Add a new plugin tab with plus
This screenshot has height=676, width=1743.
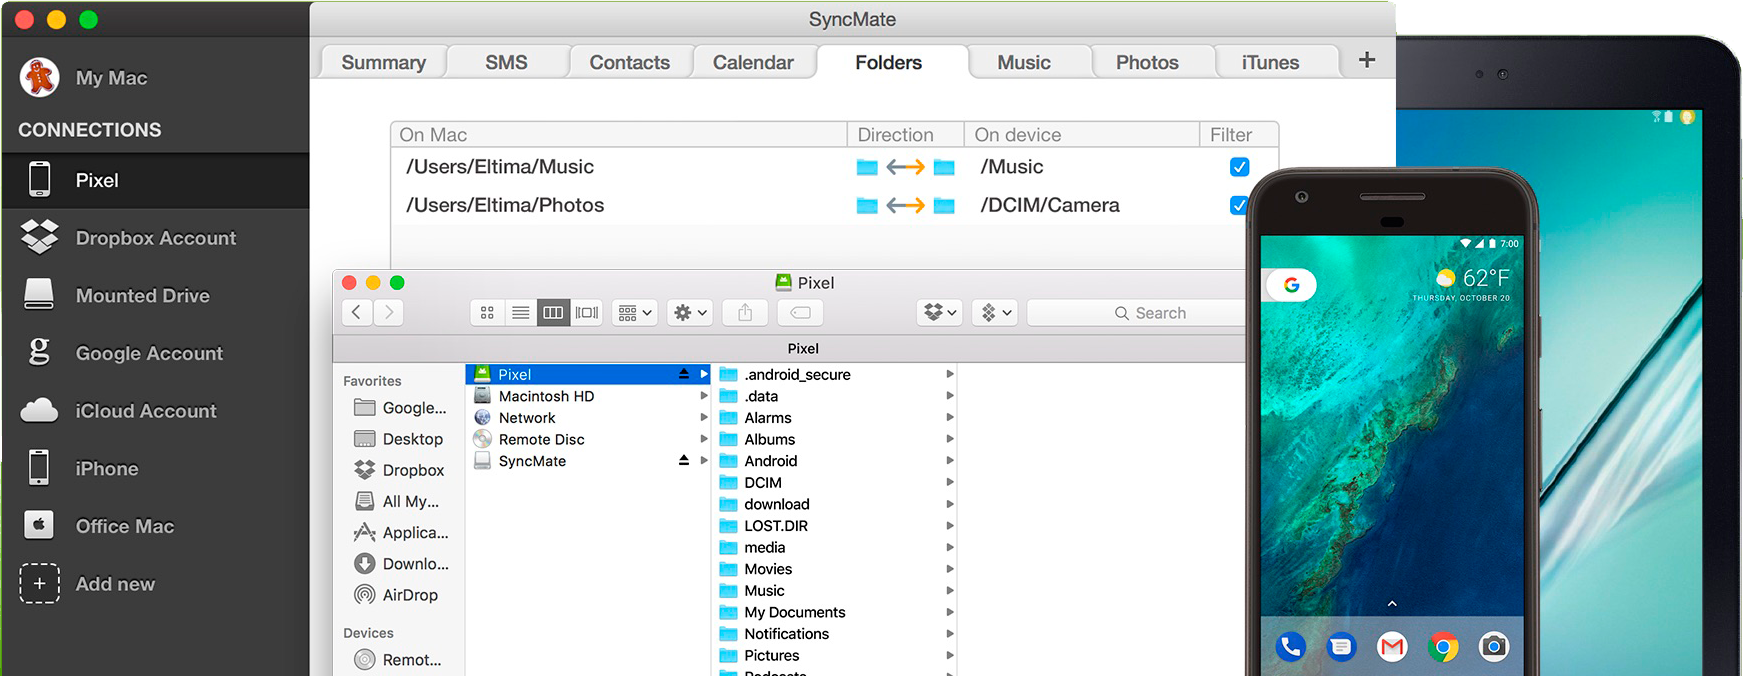point(1367,60)
